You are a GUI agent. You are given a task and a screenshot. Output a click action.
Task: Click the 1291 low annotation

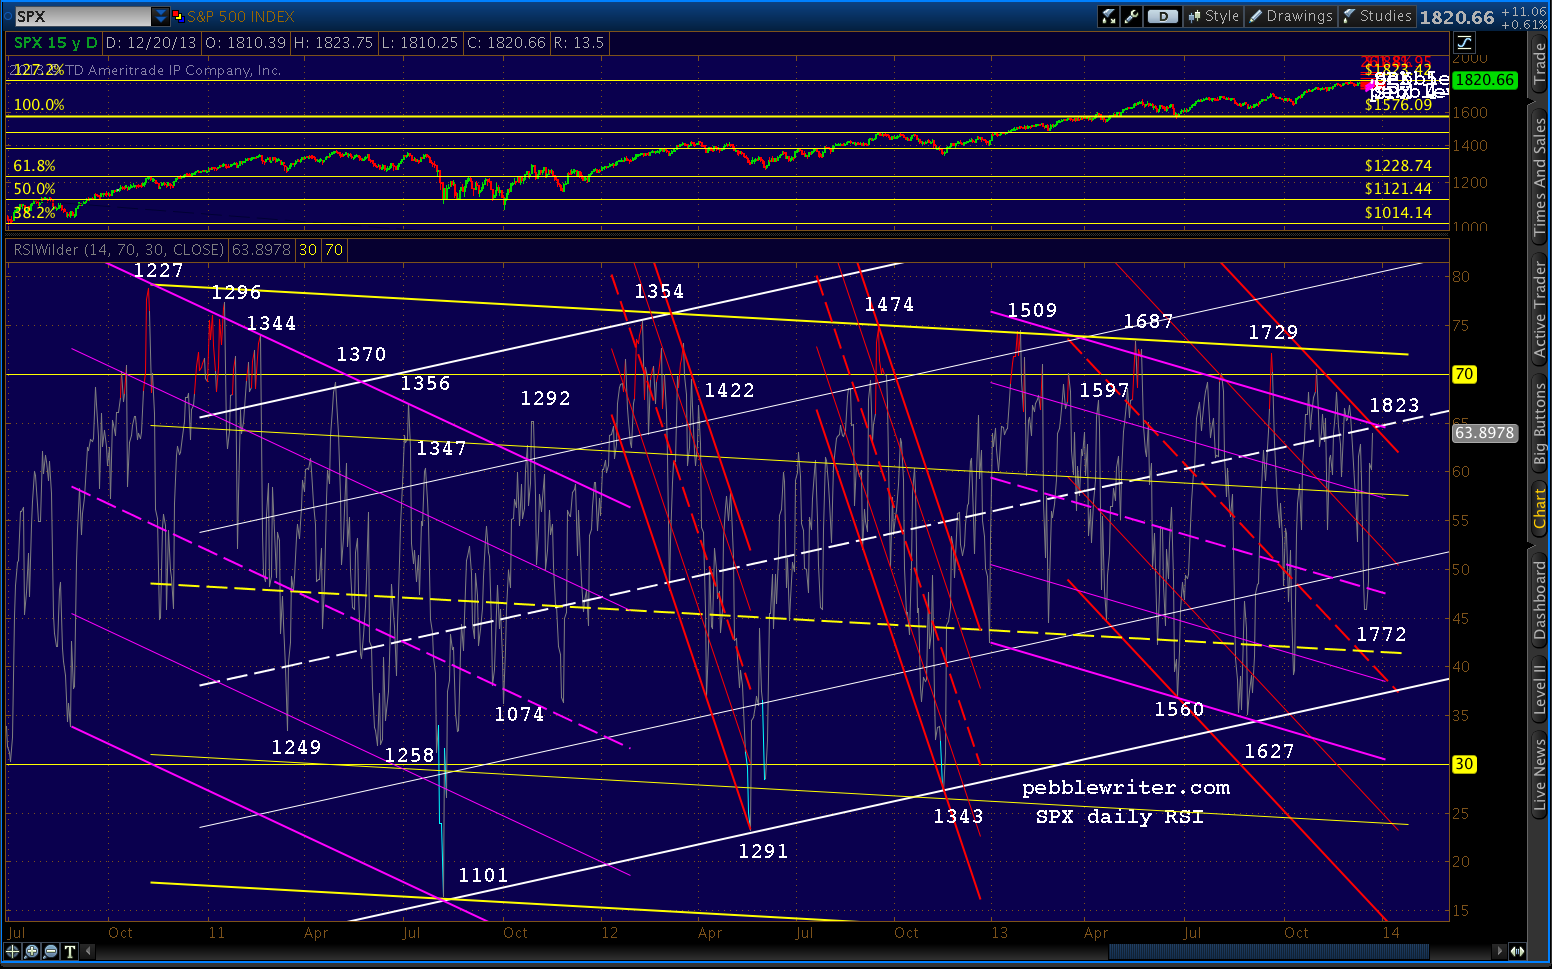[x=763, y=851]
